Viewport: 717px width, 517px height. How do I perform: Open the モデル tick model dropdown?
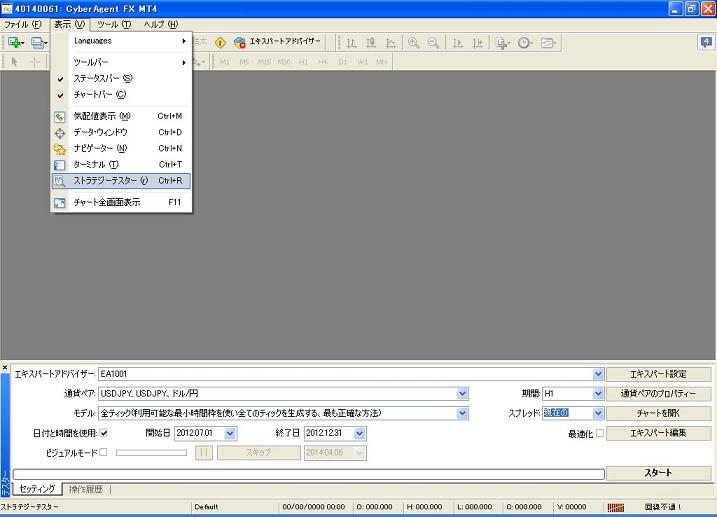(462, 413)
